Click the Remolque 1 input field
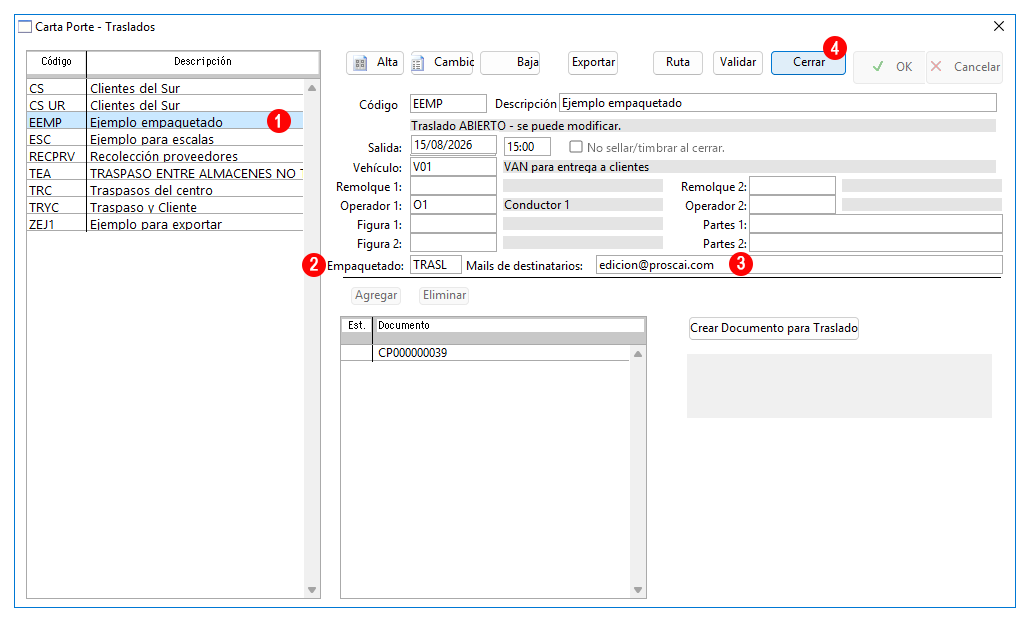The width and height of the screenshot is (1032, 619). point(453,186)
